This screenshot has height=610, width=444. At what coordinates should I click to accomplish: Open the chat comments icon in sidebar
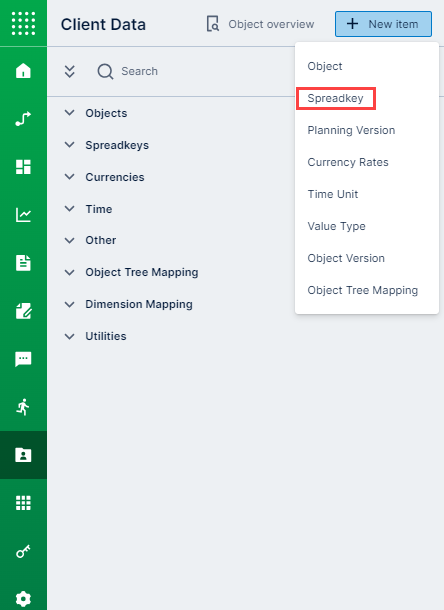pyautogui.click(x=23, y=359)
